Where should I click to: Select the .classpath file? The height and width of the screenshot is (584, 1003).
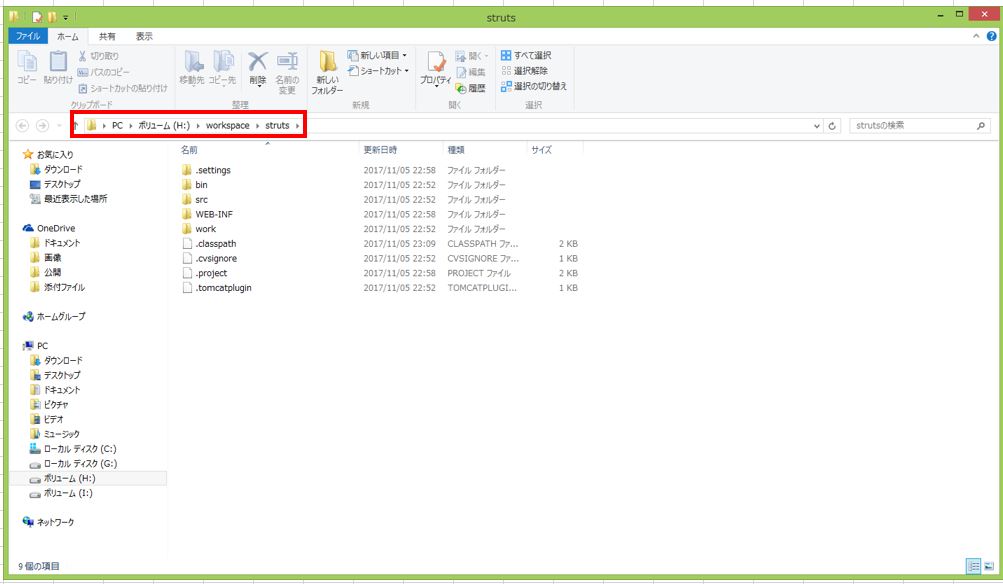(x=216, y=244)
